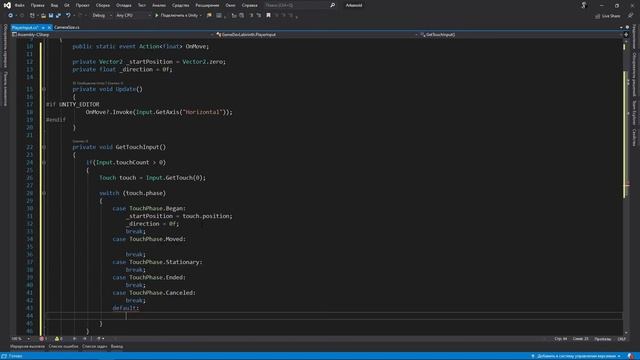Switch to the CameraSize.cs tab
This screenshot has width=640, height=360.
pyautogui.click(x=67, y=27)
